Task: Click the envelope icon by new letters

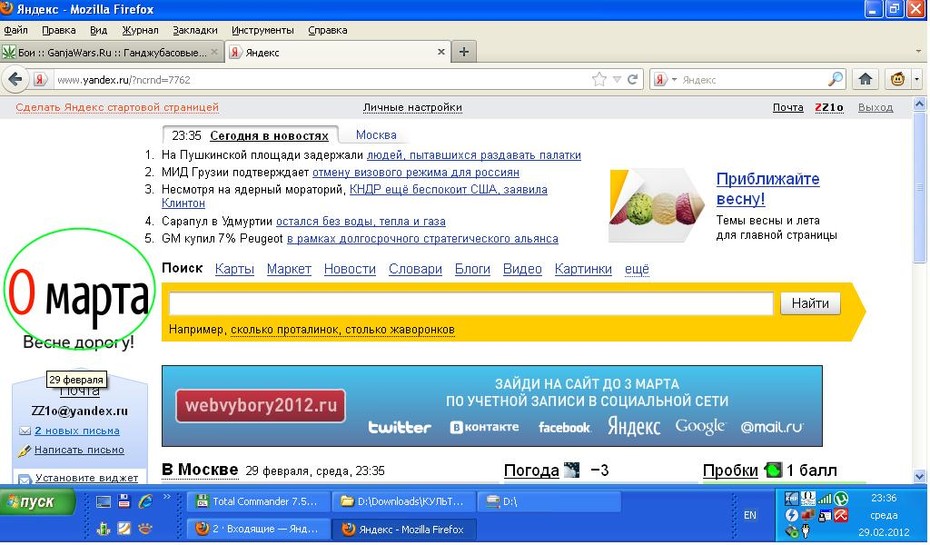Action: [x=24, y=431]
